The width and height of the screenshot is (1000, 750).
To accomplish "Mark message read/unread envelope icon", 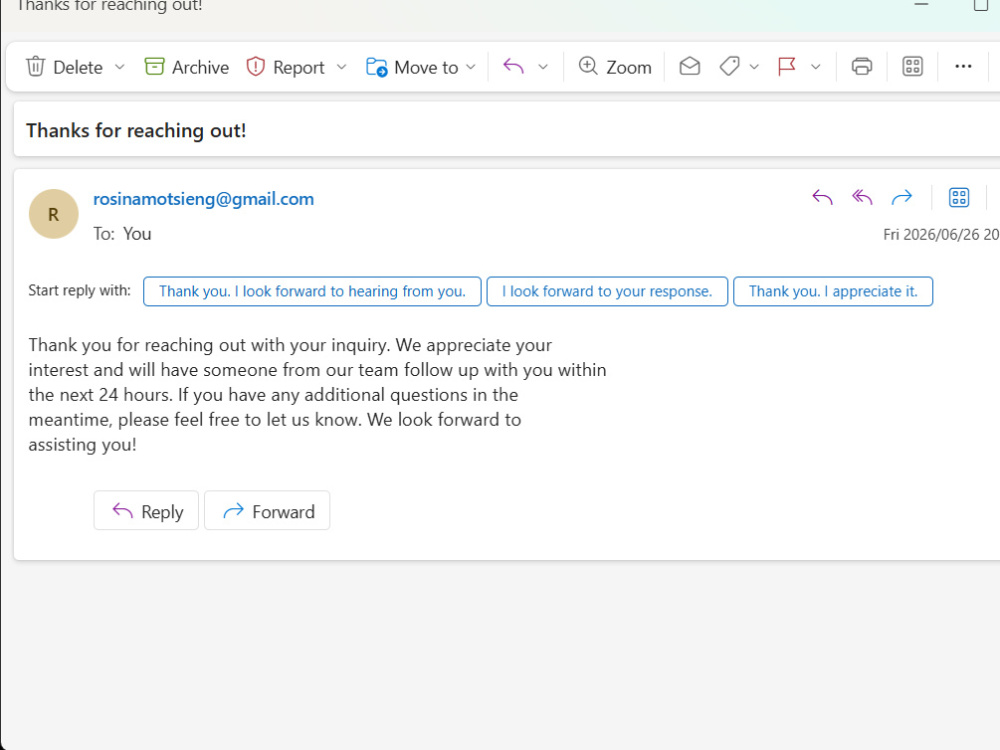I will pos(689,66).
